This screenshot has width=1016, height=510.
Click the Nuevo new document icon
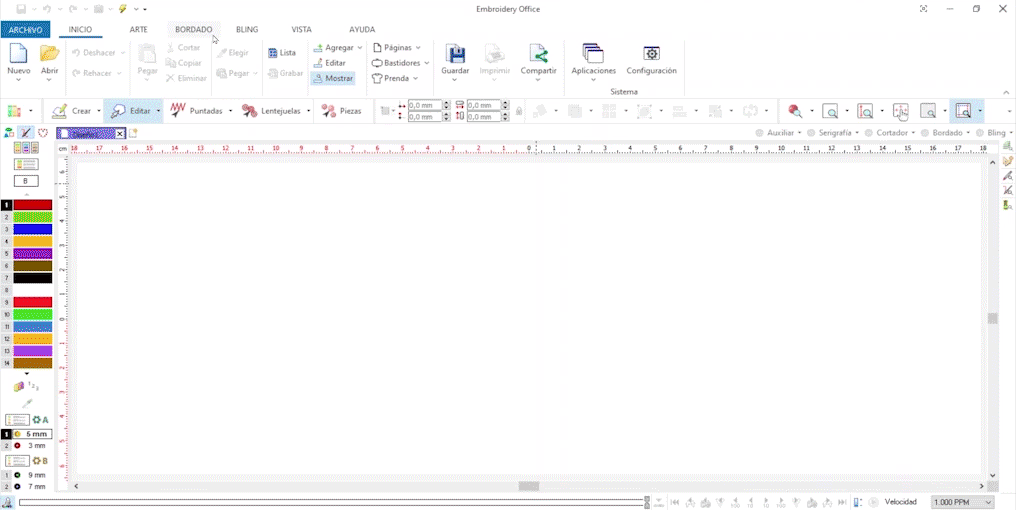[18, 55]
